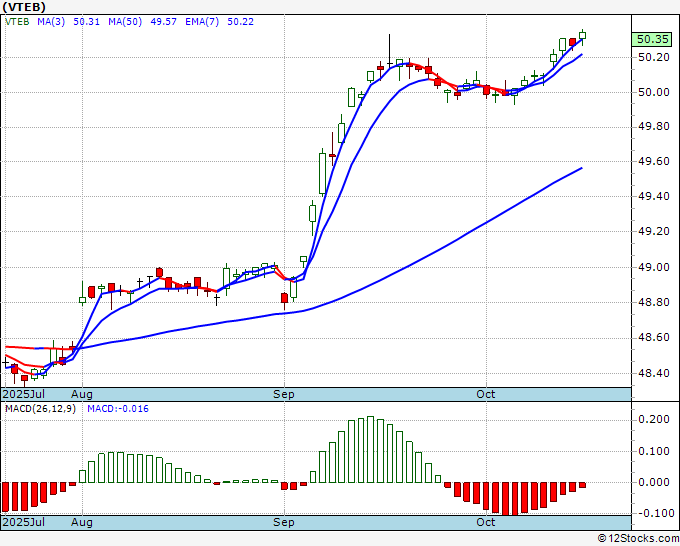680x546 pixels.
Task: Click the current price tag 50.35
Action: (x=653, y=39)
